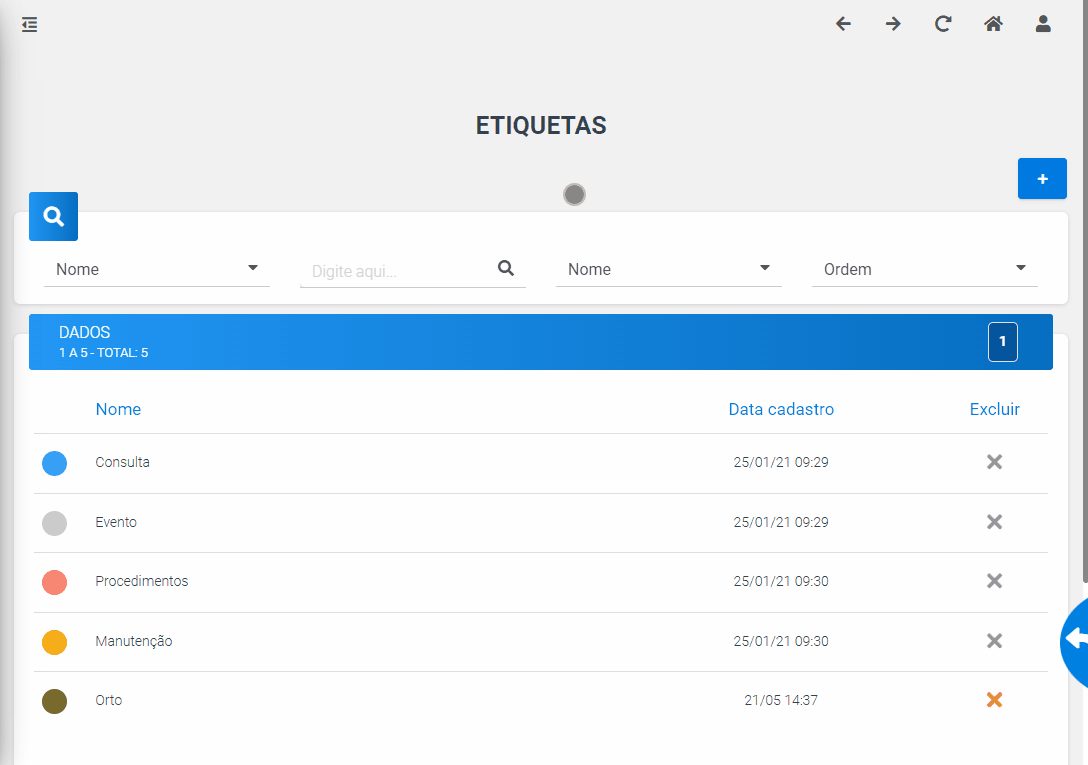Delete the Procedimentos etiqueta
The image size is (1088, 765).
(994, 580)
